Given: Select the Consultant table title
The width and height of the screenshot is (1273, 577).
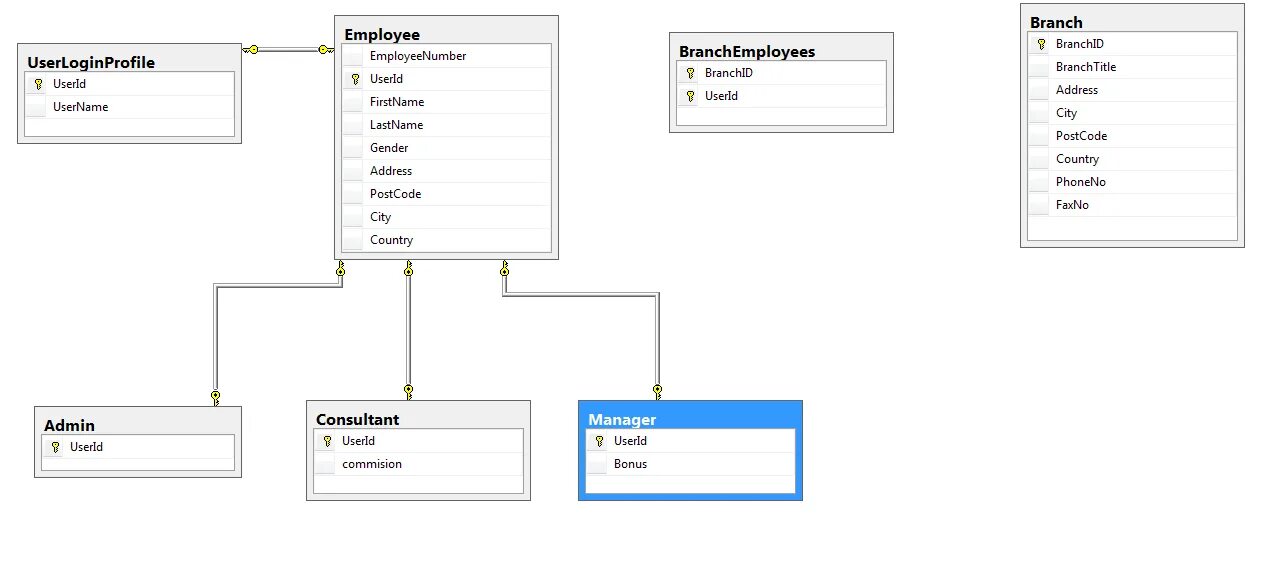Looking at the screenshot, I should [x=357, y=419].
